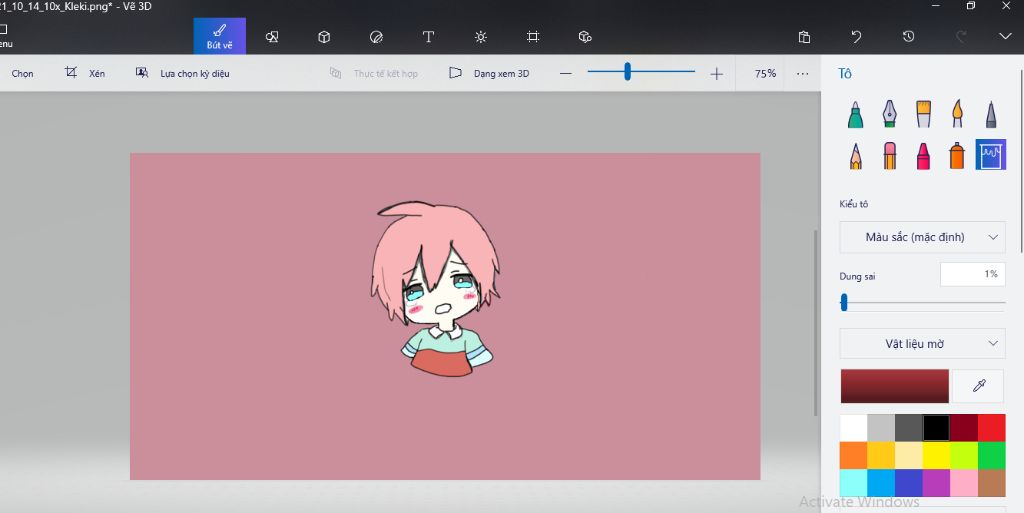This screenshot has width=1024, height=513.
Task: Choose the light gray swatch
Action: pyautogui.click(x=881, y=428)
